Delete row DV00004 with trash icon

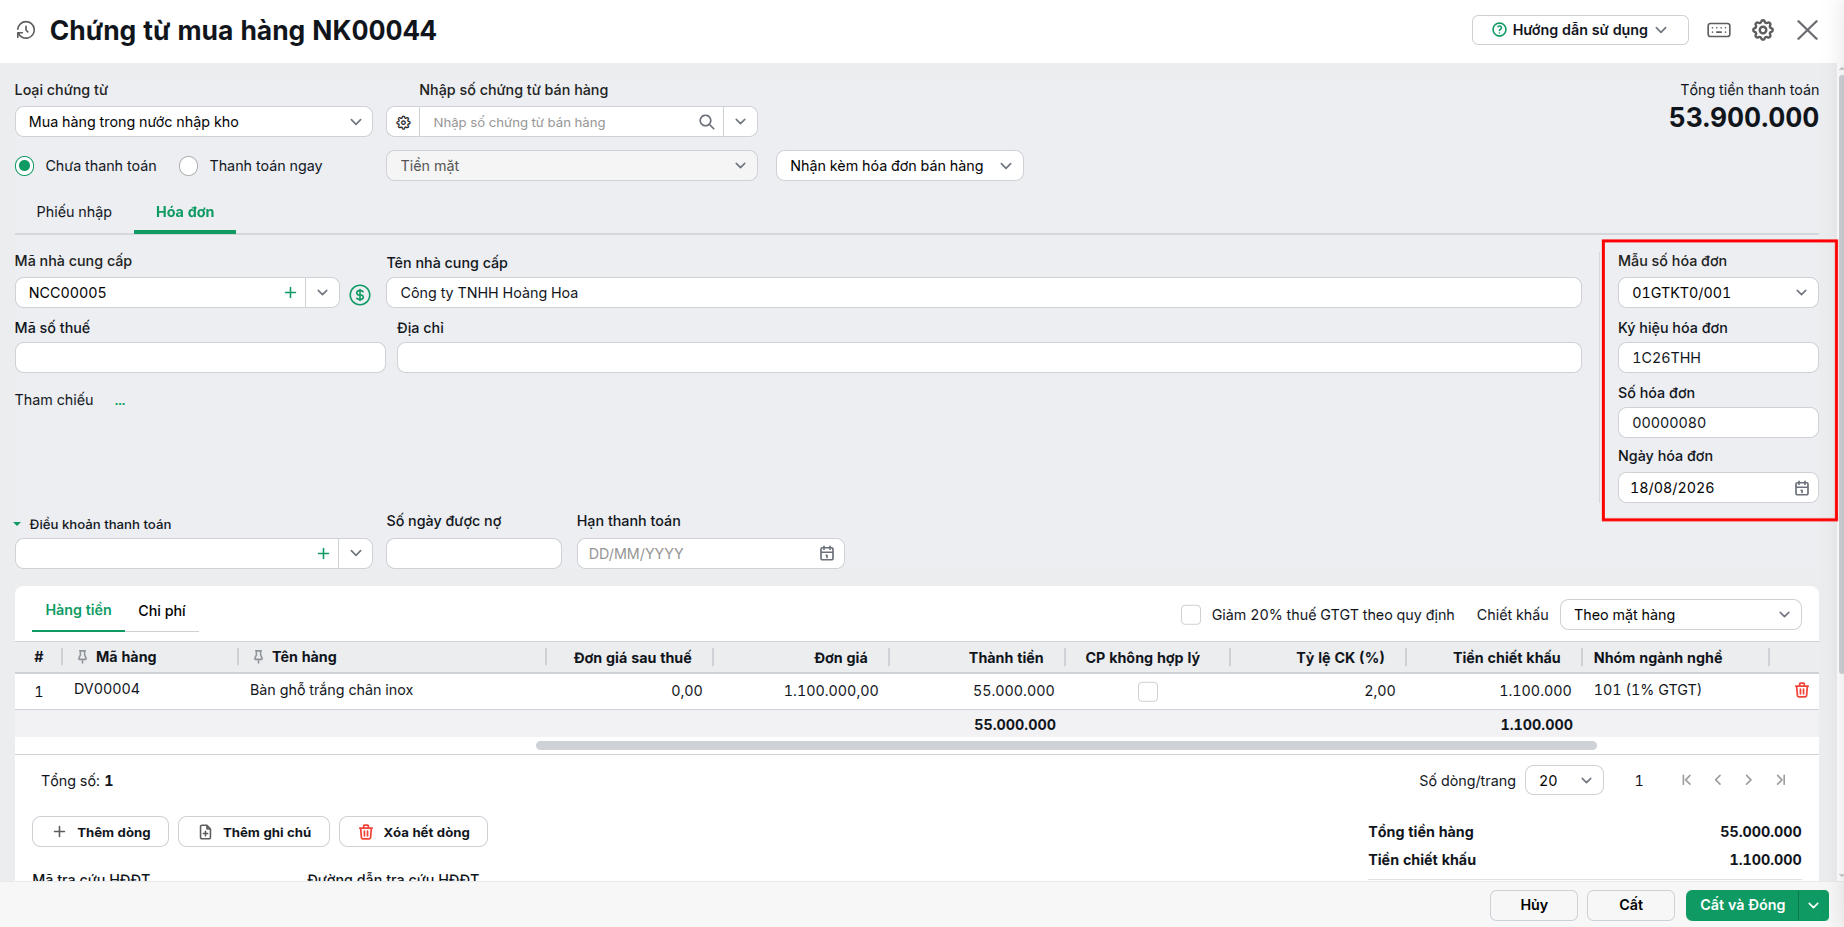click(1802, 690)
